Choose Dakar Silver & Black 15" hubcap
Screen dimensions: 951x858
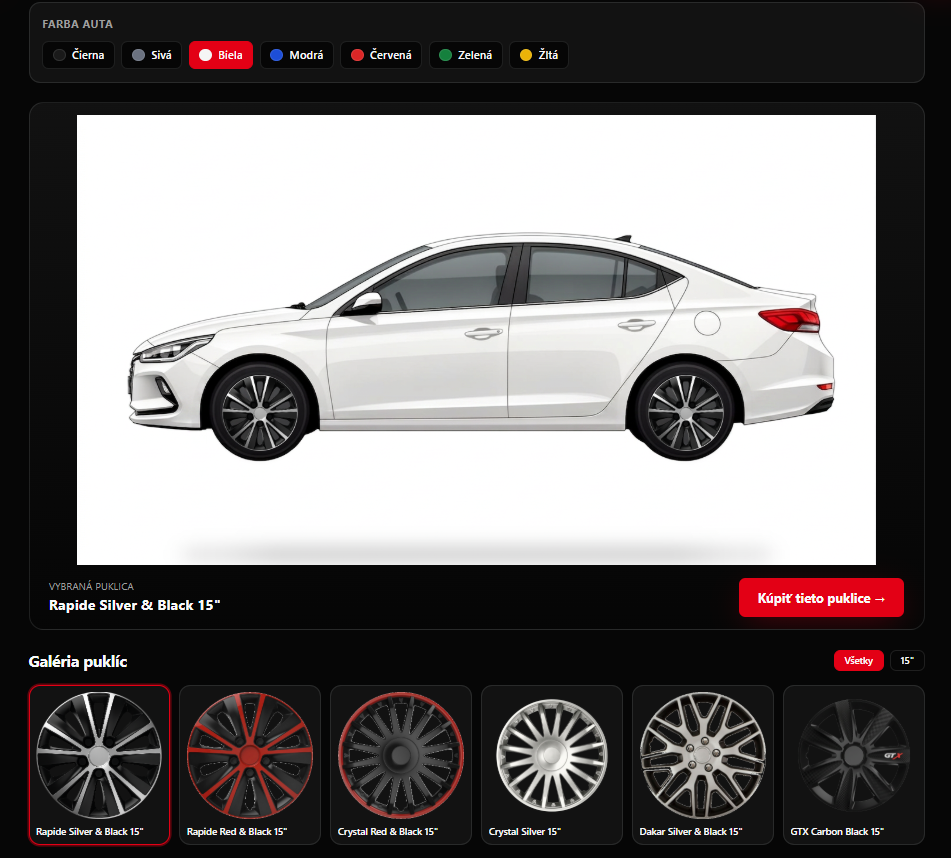(703, 765)
